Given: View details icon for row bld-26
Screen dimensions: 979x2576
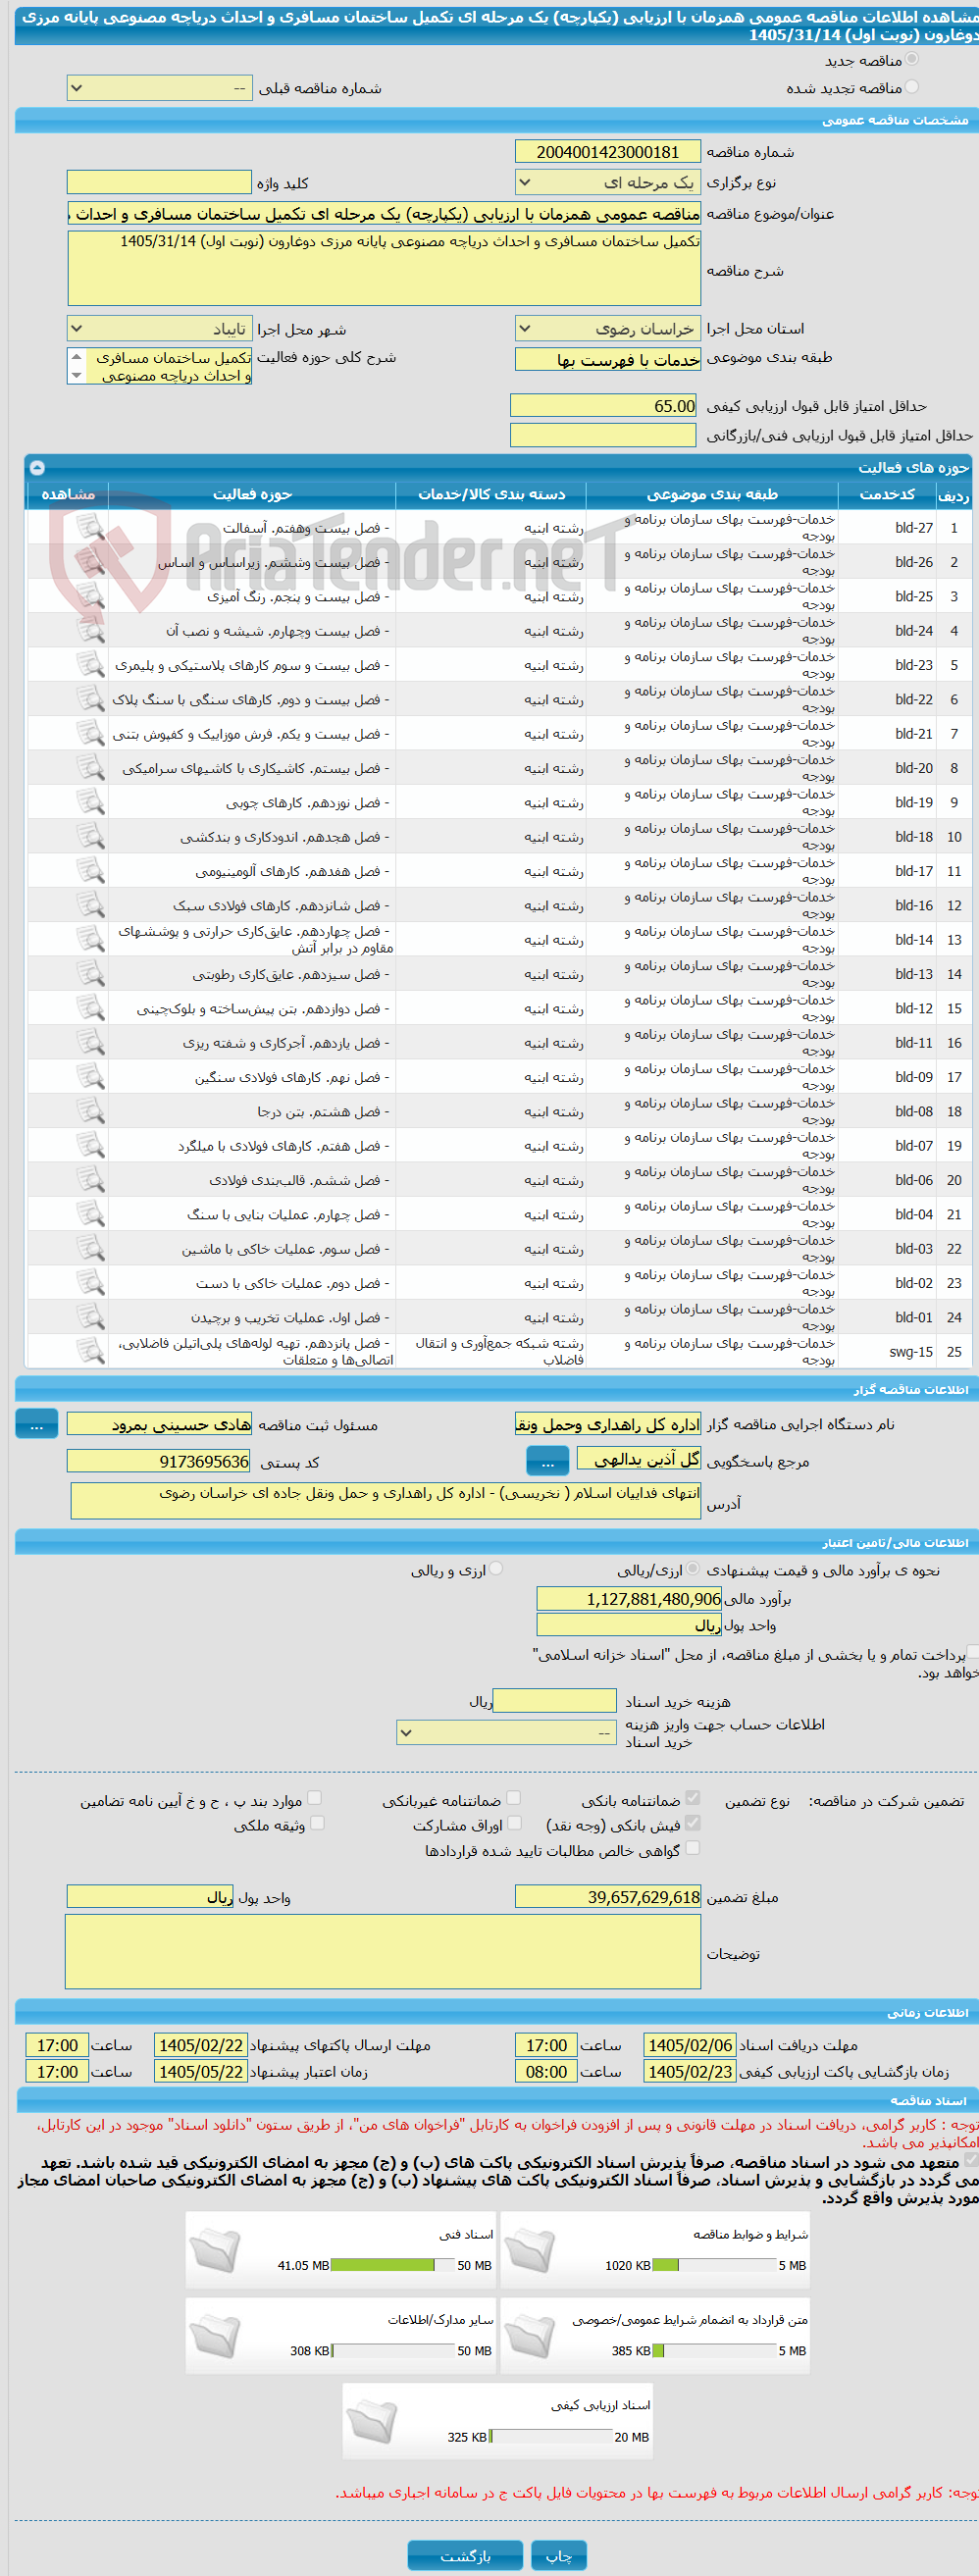Looking at the screenshot, I should [91, 562].
